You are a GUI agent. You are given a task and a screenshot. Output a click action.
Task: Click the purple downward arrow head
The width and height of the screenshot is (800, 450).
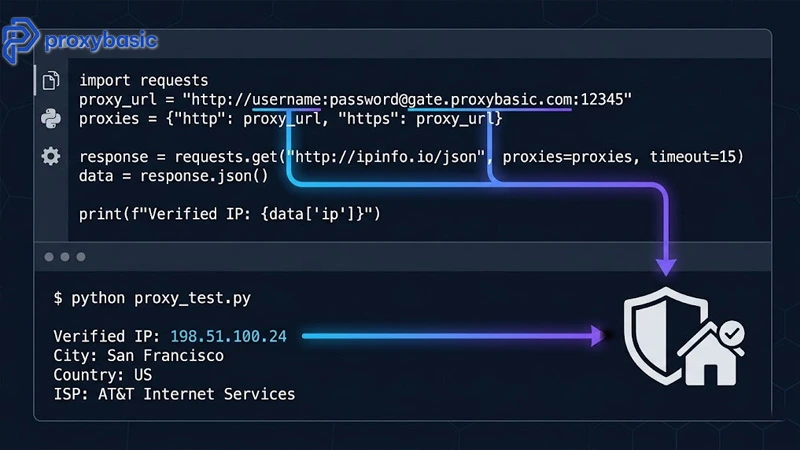point(666,267)
